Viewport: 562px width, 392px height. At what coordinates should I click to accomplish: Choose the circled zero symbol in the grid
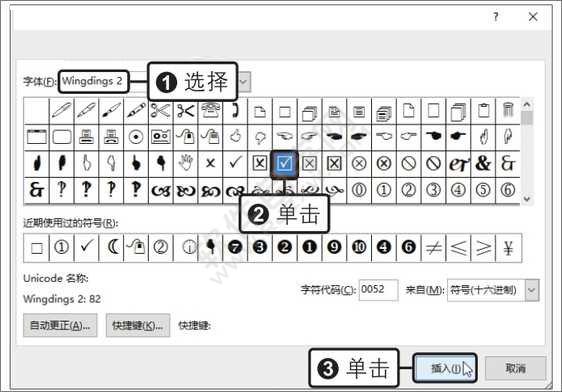(359, 190)
